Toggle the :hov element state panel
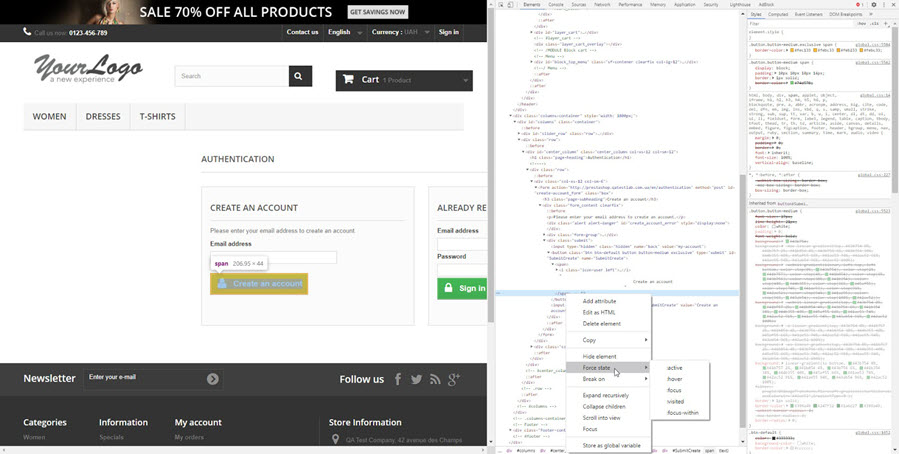This screenshot has height=454, width=899. click(861, 24)
